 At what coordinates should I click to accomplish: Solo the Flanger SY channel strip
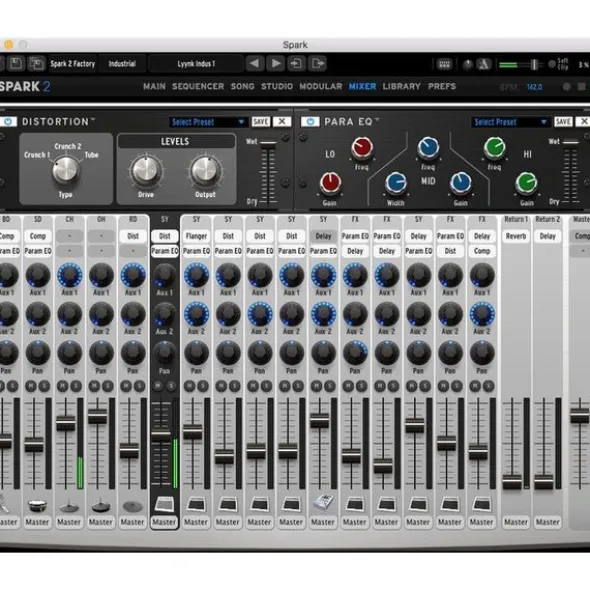pos(203,386)
